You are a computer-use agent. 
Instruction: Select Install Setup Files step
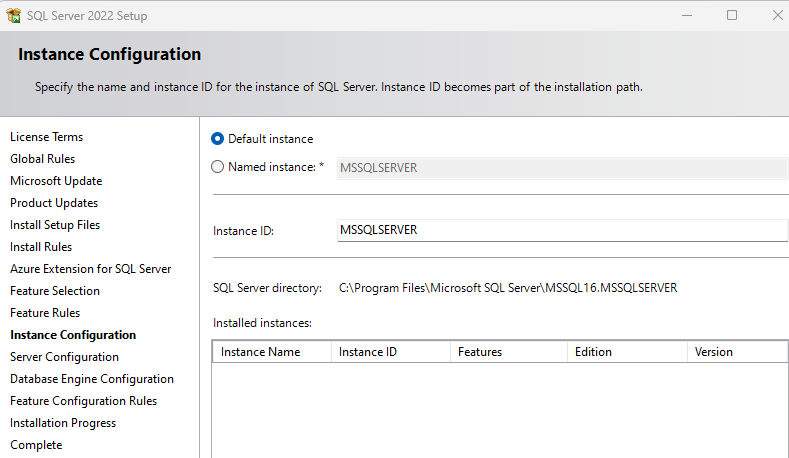[55, 225]
